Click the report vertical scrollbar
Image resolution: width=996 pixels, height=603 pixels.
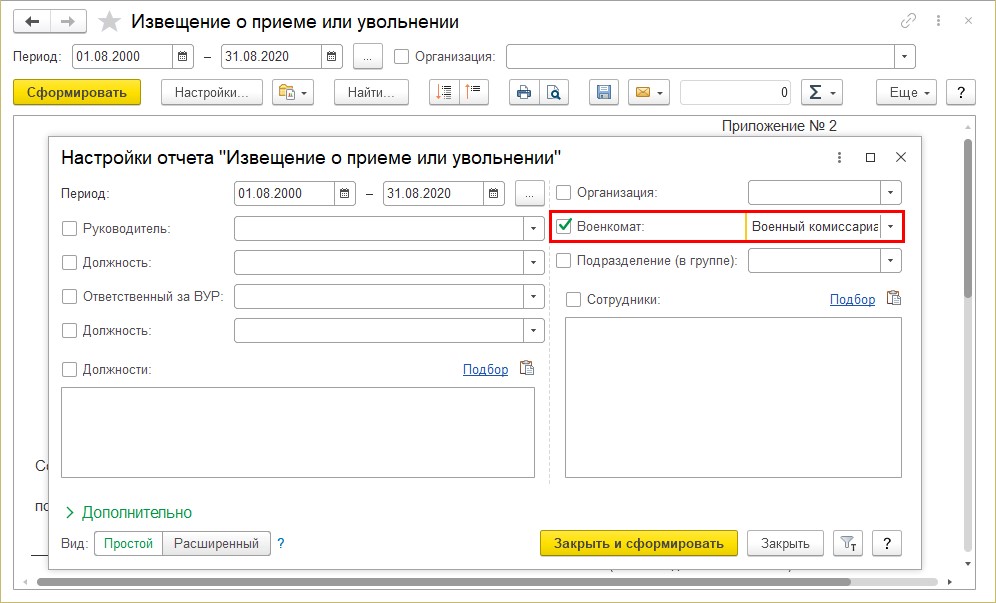[x=967, y=219]
